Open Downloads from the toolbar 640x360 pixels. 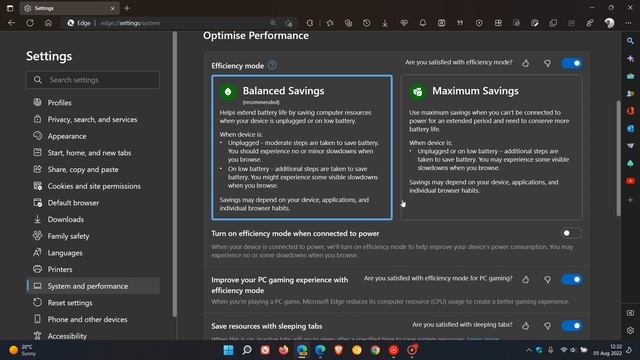pyautogui.click(x=385, y=23)
